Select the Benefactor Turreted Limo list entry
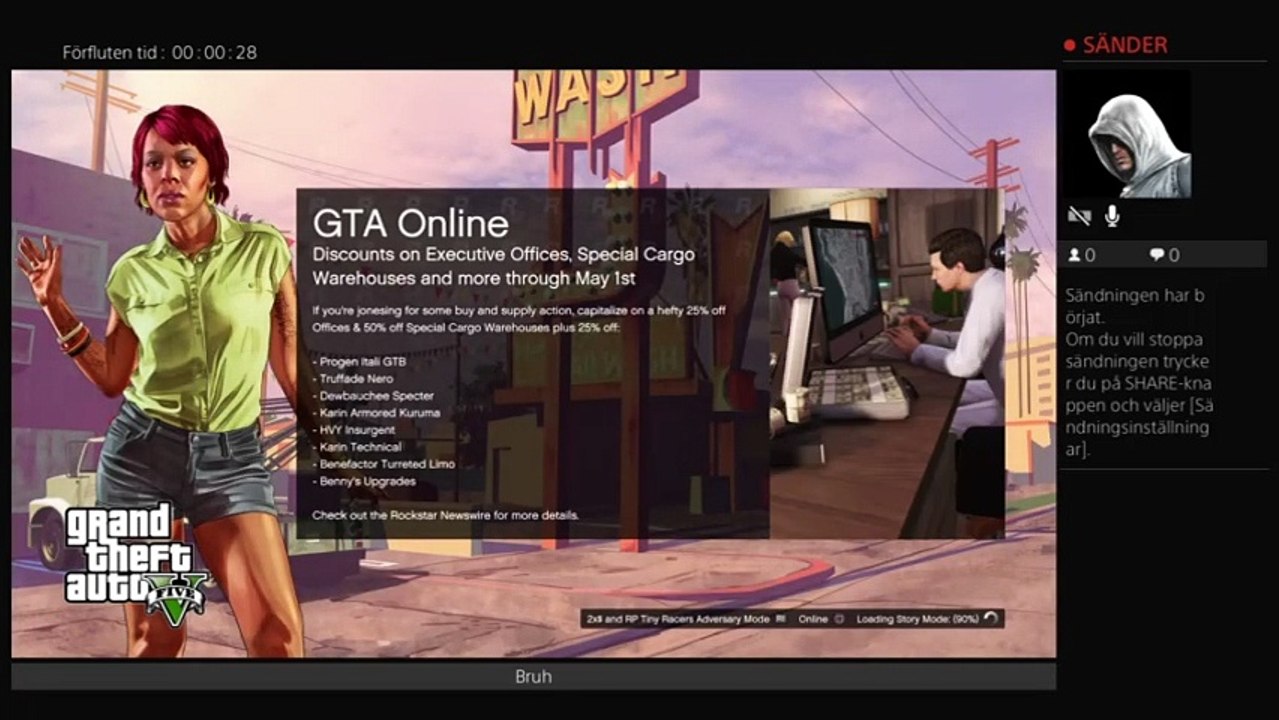 tap(384, 464)
